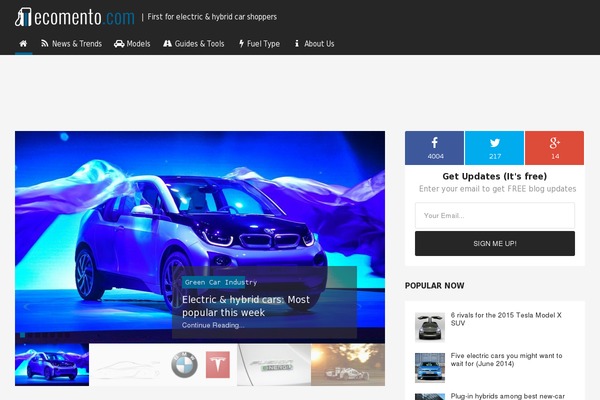Image resolution: width=600 pixels, height=400 pixels.
Task: Open the Green Car Industry category tag
Action: pos(220,282)
